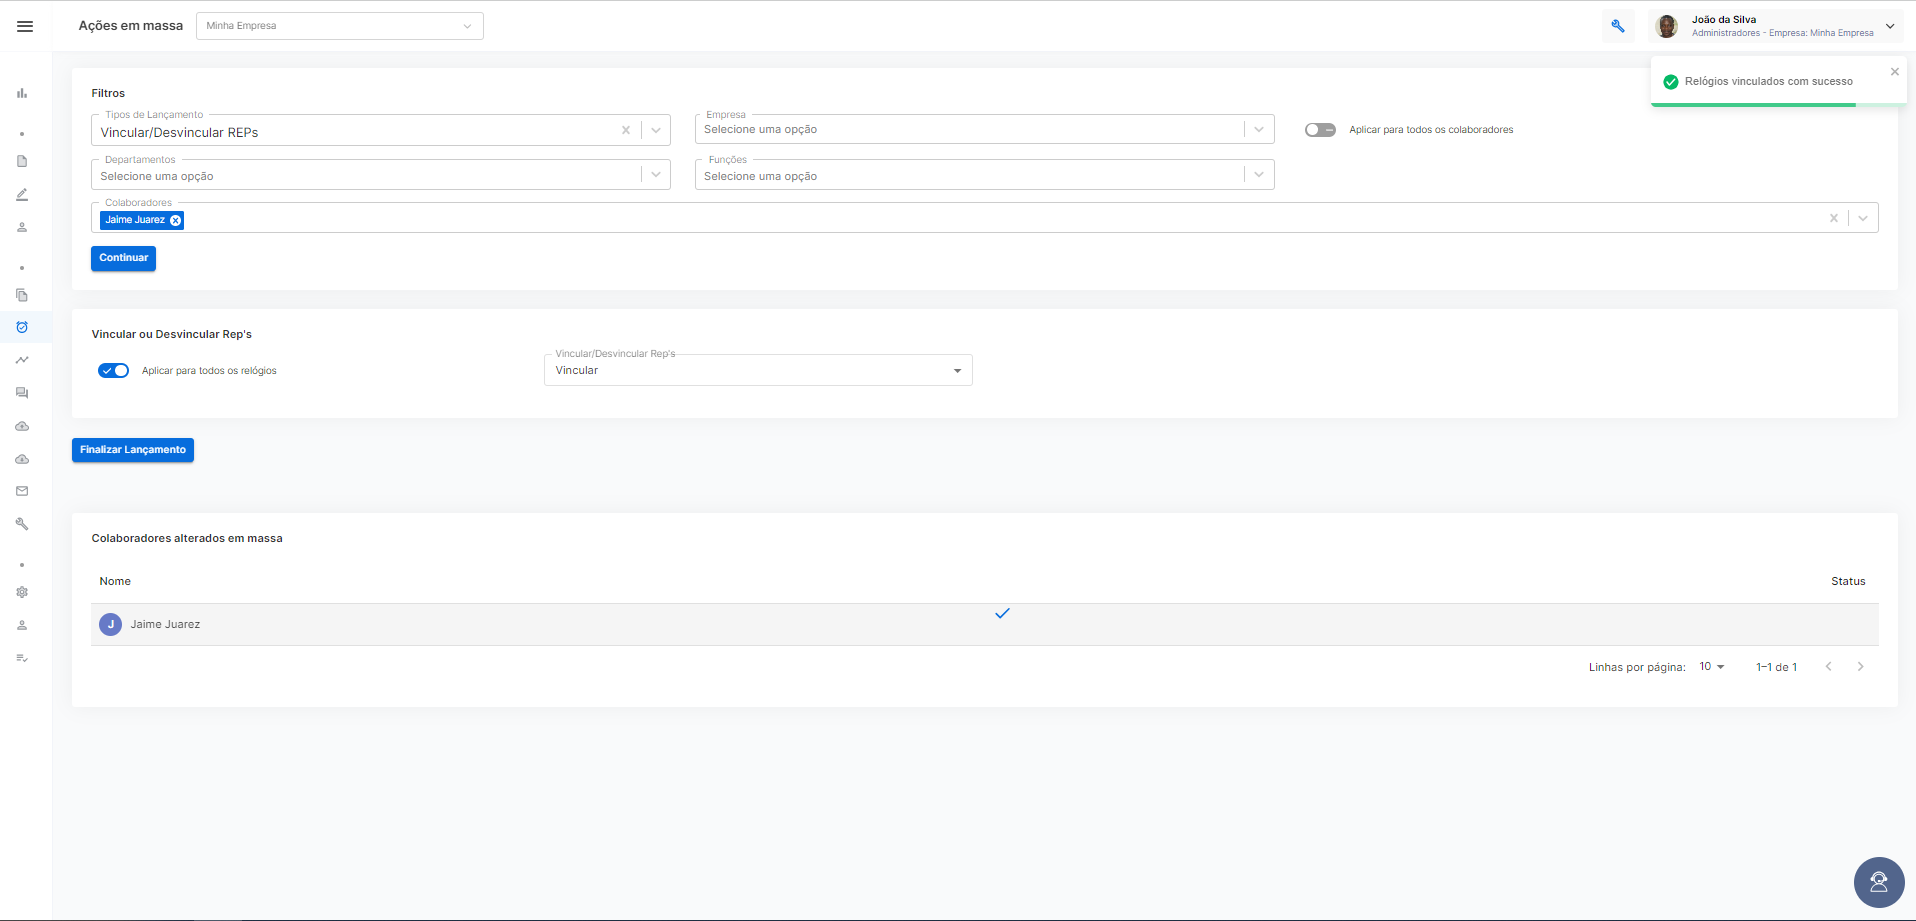Click the 1–1 de 1 pagination text
Viewport: 1916px width, 921px height.
[x=1776, y=667]
